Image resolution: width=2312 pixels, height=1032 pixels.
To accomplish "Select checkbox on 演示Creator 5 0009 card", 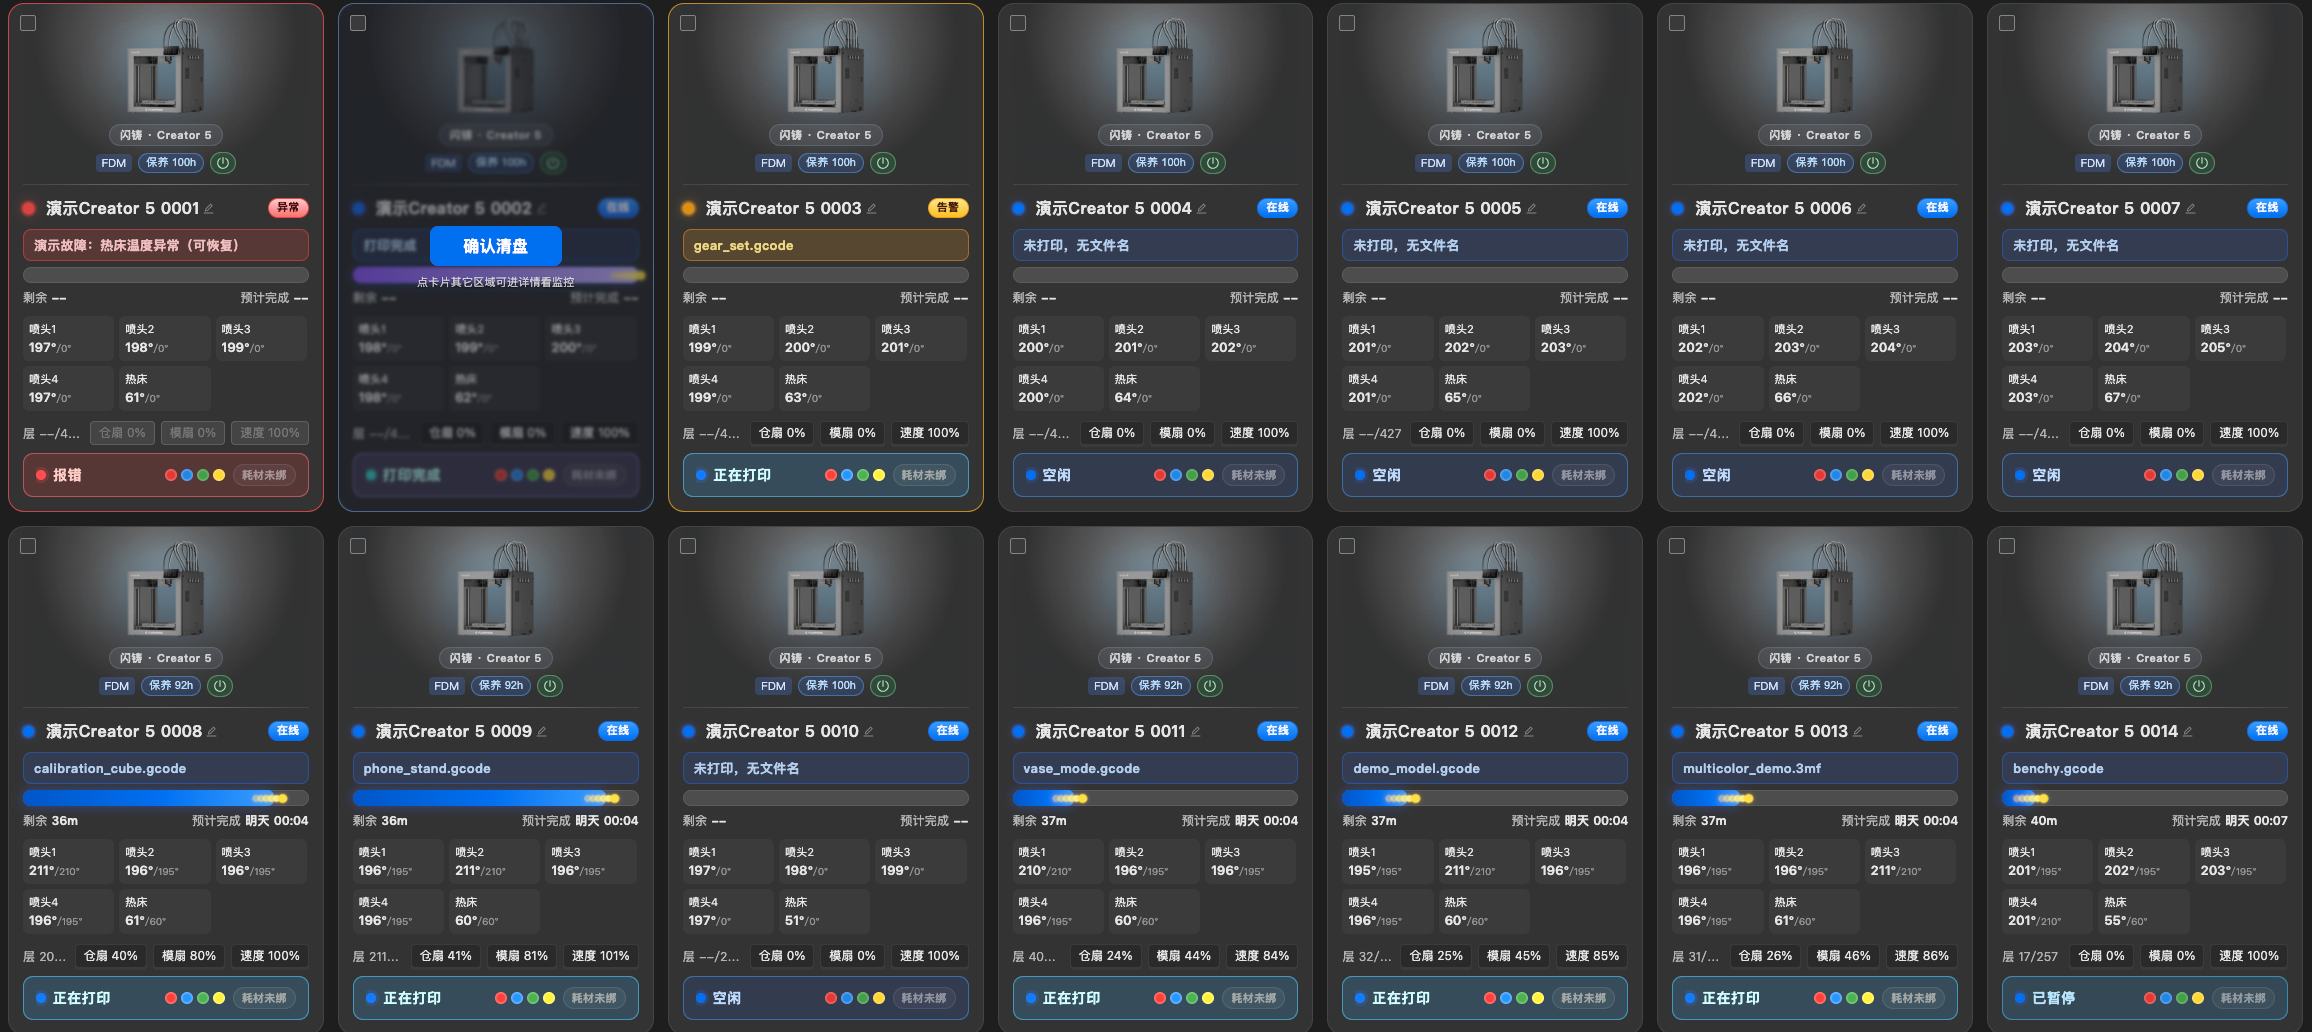I will point(358,546).
